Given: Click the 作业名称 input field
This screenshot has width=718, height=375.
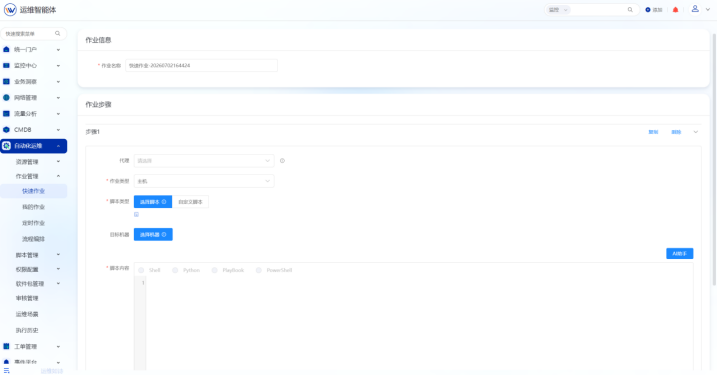Looking at the screenshot, I should (x=201, y=65).
